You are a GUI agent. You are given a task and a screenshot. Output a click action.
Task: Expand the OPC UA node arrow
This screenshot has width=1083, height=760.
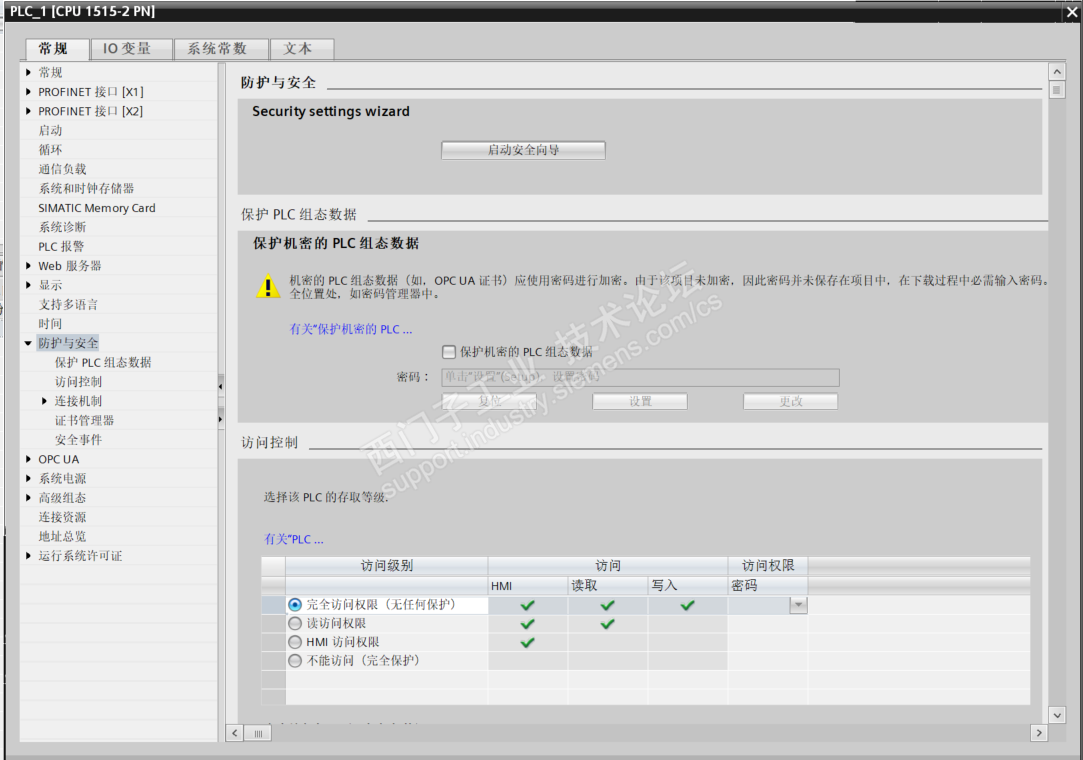(x=28, y=459)
